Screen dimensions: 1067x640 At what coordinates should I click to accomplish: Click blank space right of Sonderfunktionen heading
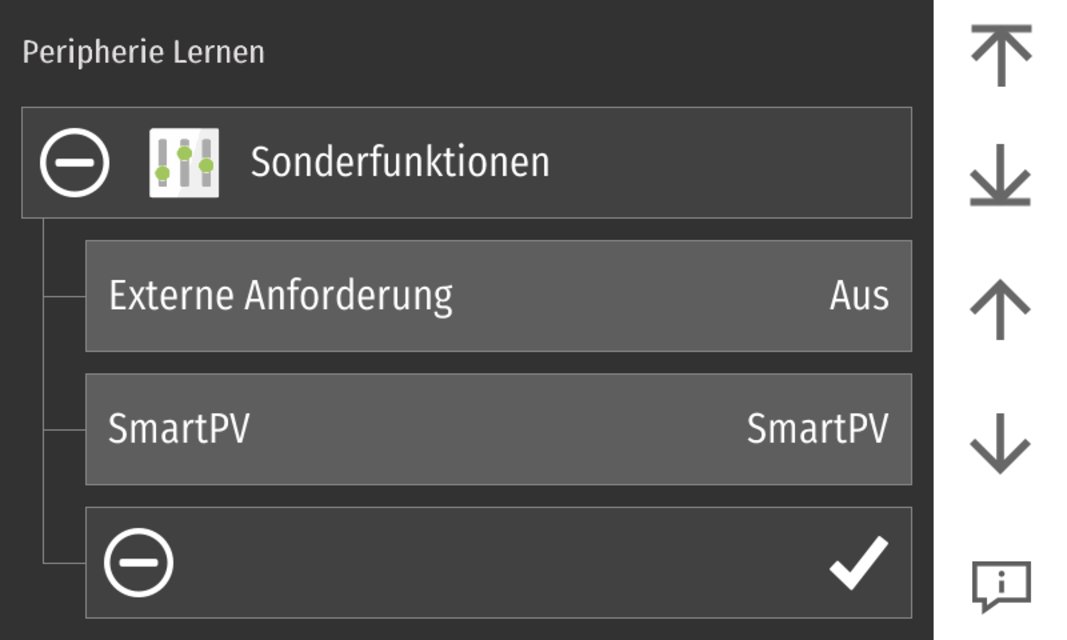click(730, 162)
